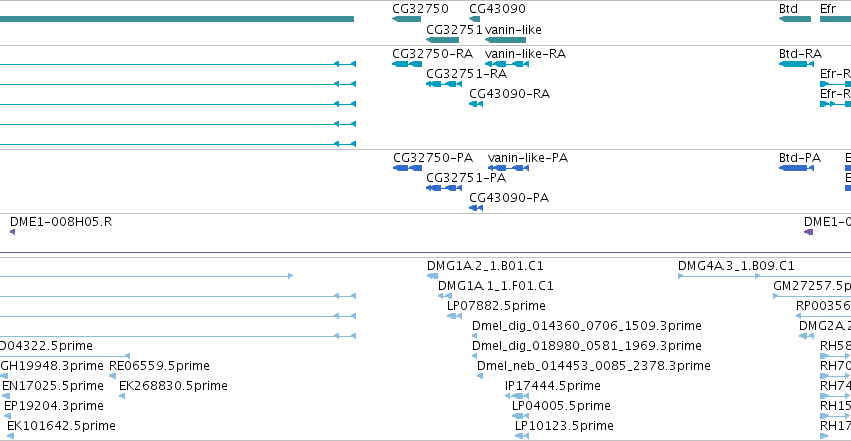
Task: Select transcript CG43090-RA
Action: pos(509,94)
